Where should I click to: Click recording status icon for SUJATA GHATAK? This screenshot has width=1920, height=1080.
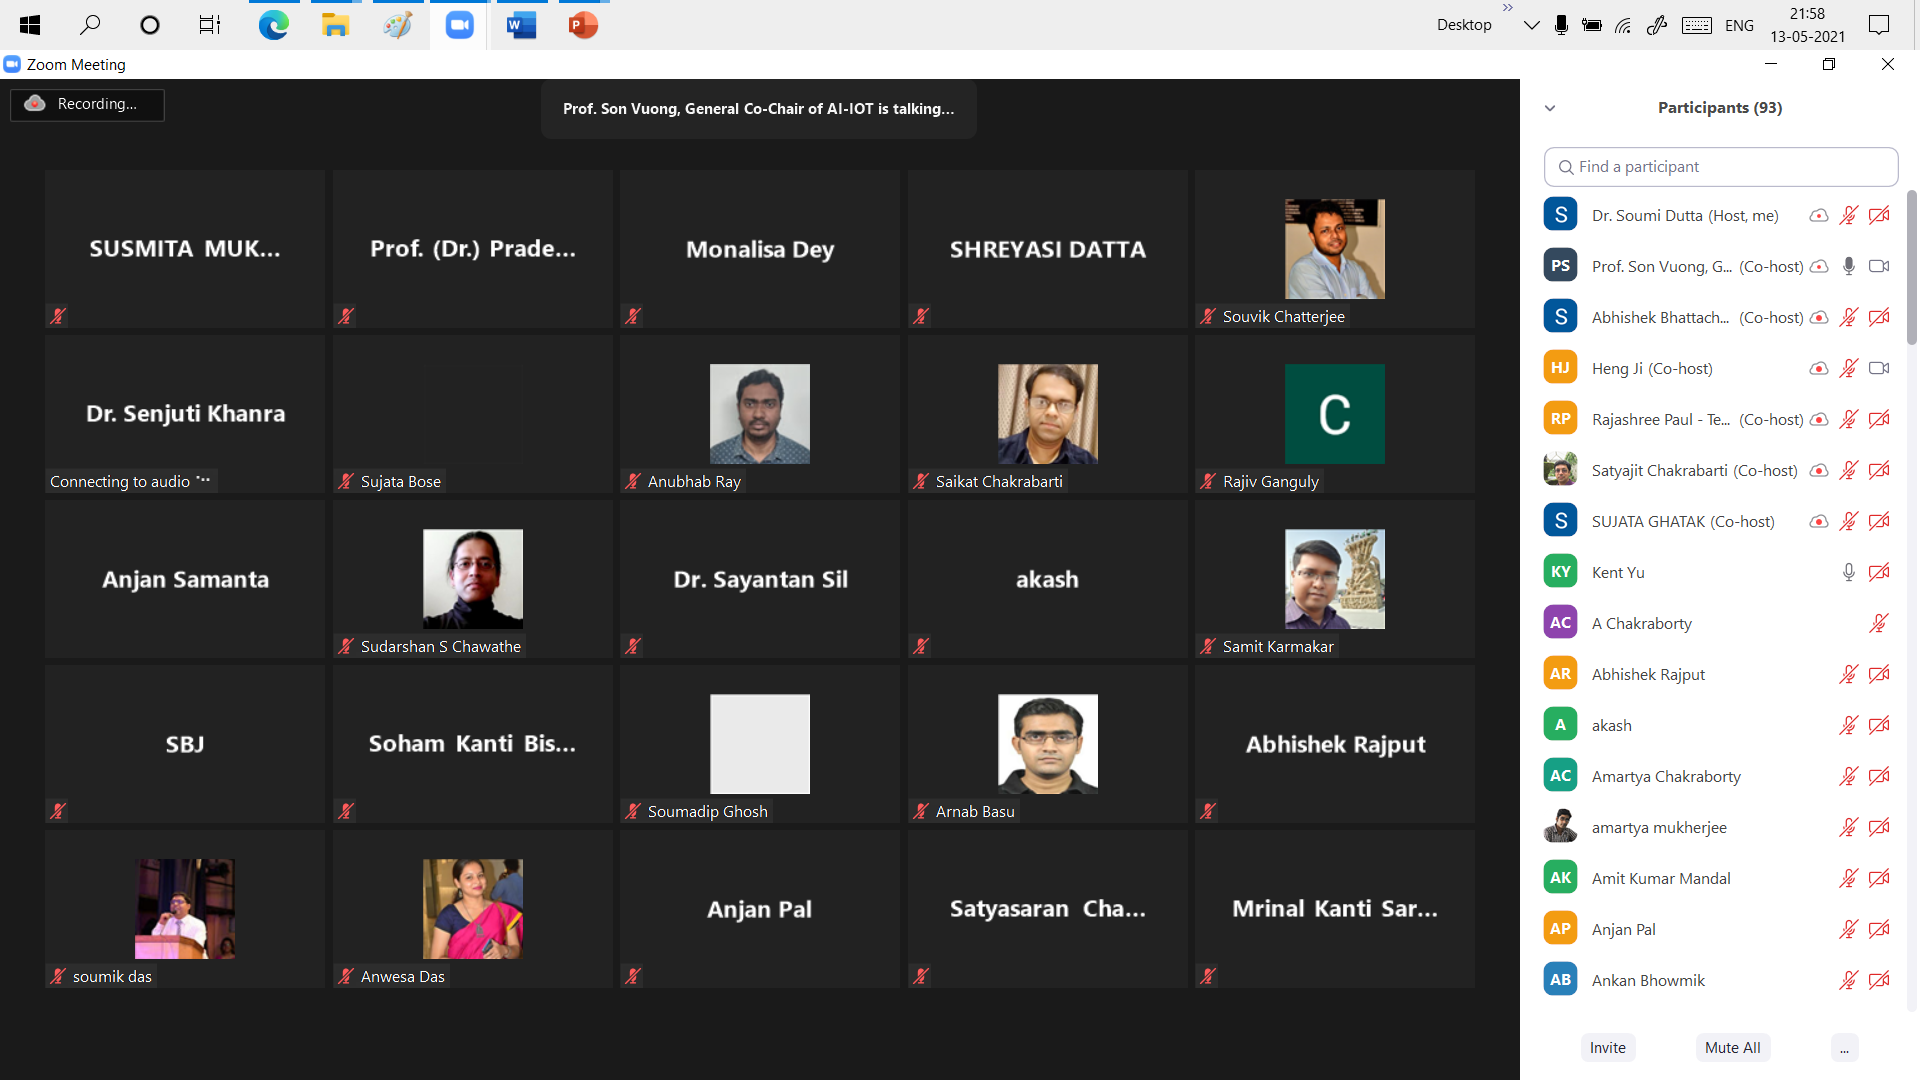[x=1819, y=521]
